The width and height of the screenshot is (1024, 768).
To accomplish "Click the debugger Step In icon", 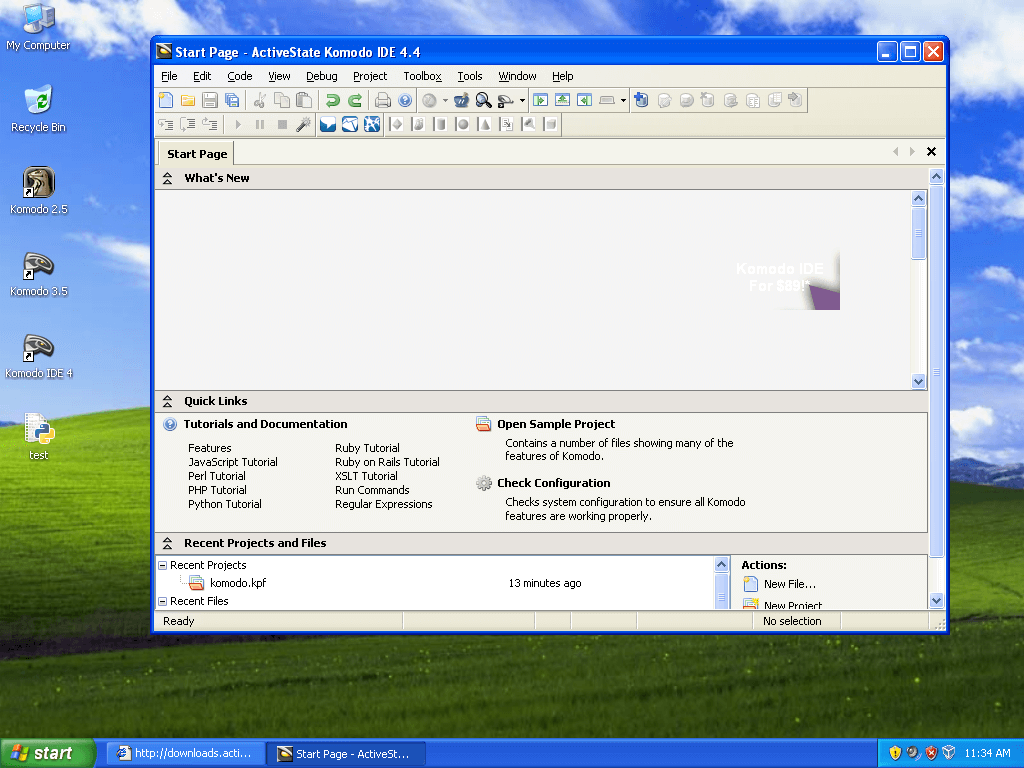I will click(166, 124).
